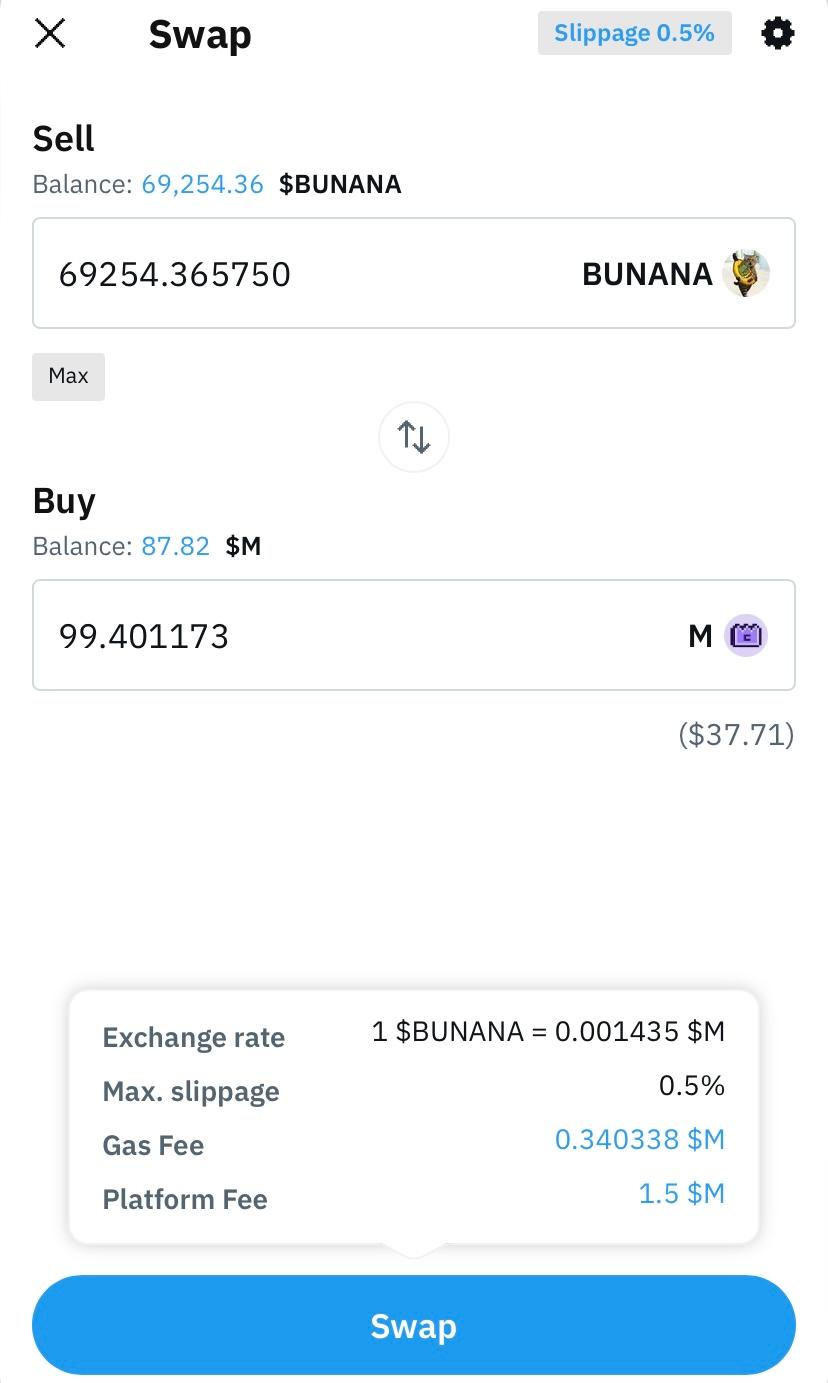Click the Swap page title

(200, 35)
